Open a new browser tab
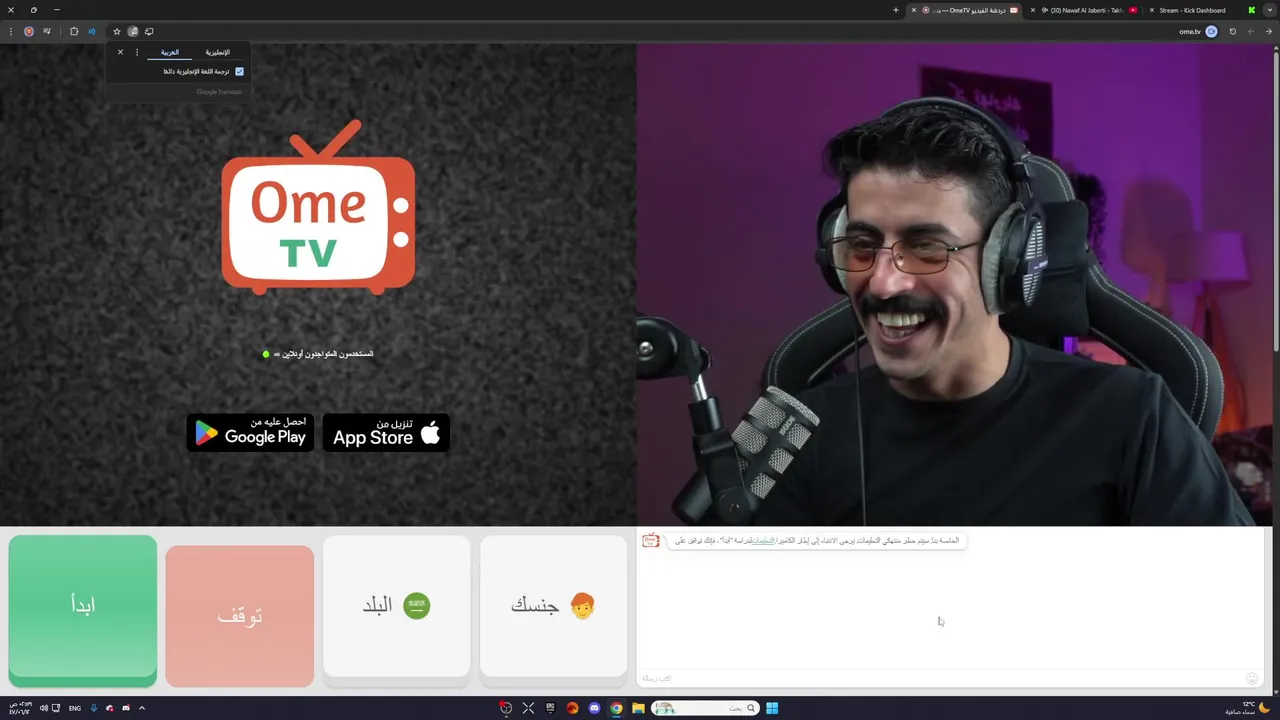 896,10
